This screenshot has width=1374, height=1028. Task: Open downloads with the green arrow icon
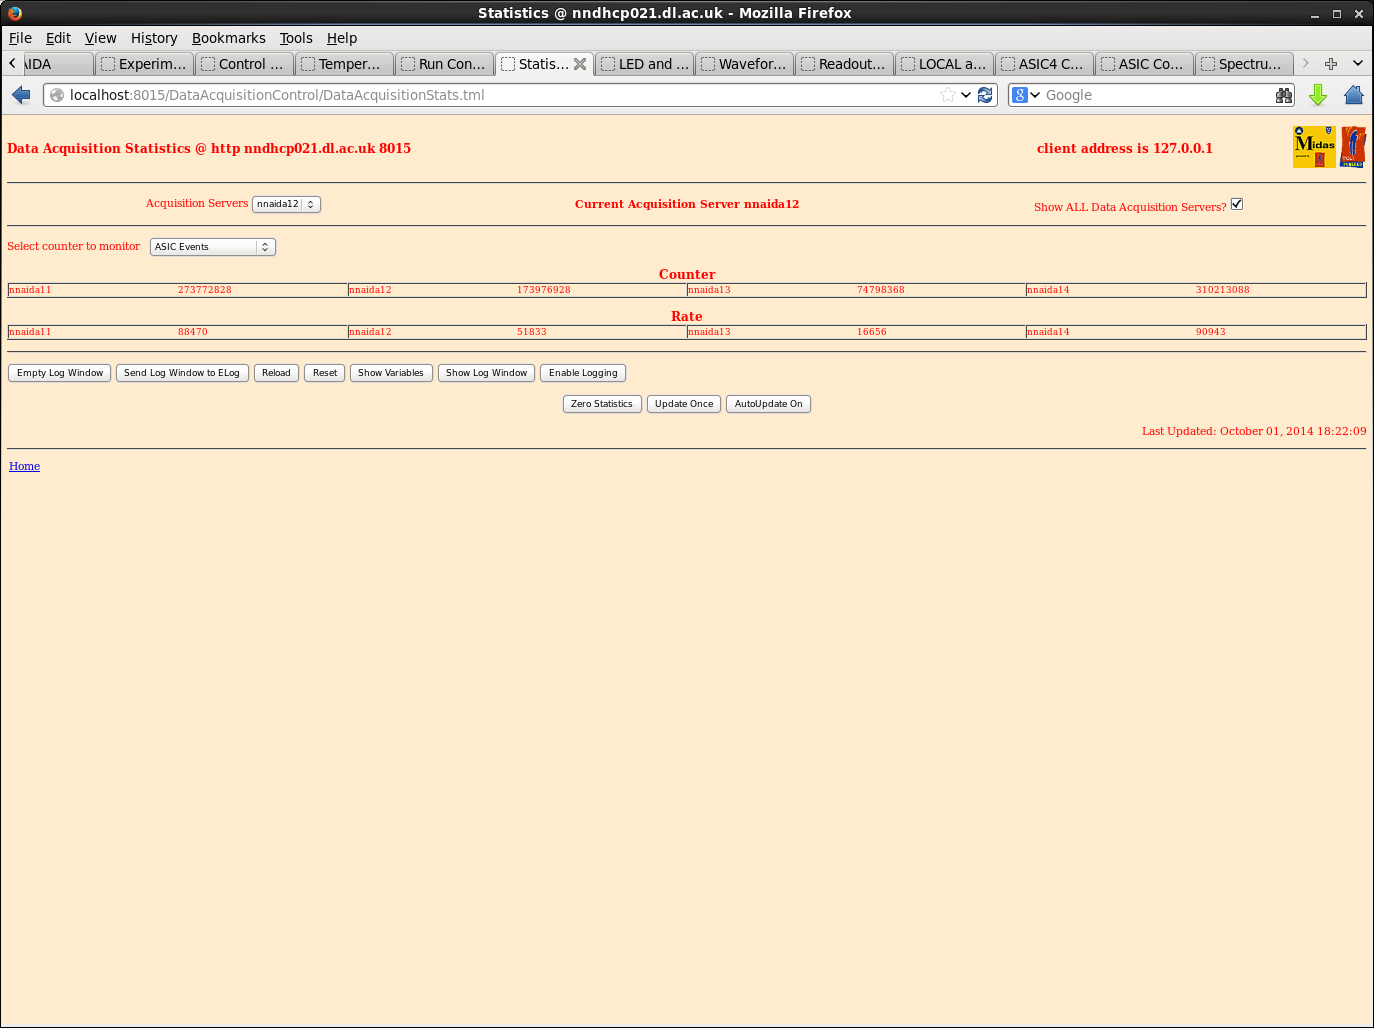[x=1318, y=95]
